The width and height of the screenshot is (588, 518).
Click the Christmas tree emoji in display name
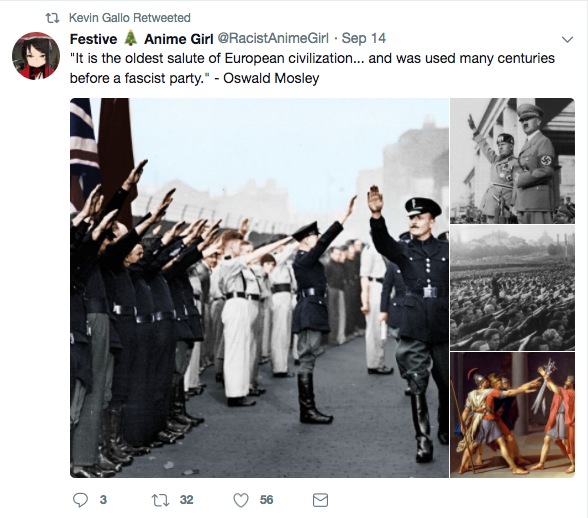pos(130,38)
